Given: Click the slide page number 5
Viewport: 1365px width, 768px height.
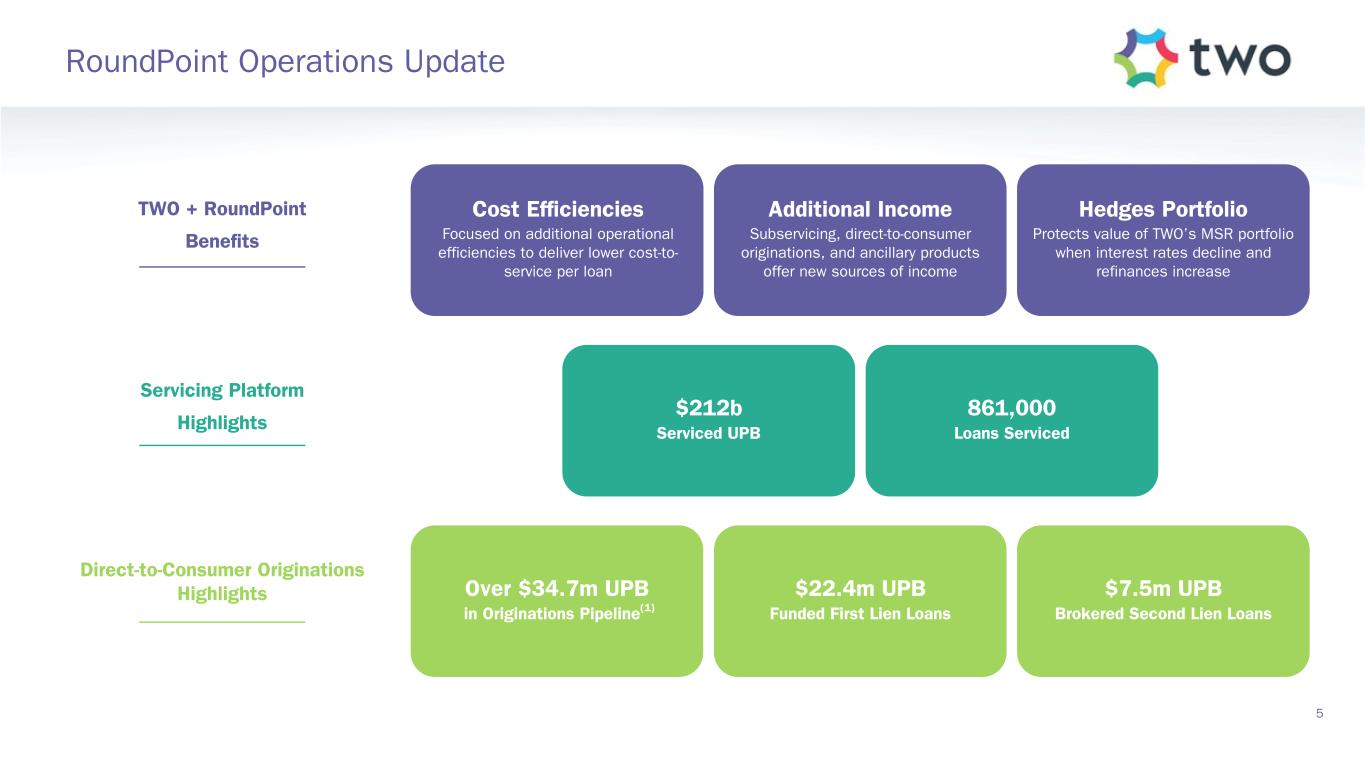Looking at the screenshot, I should coord(1320,713).
